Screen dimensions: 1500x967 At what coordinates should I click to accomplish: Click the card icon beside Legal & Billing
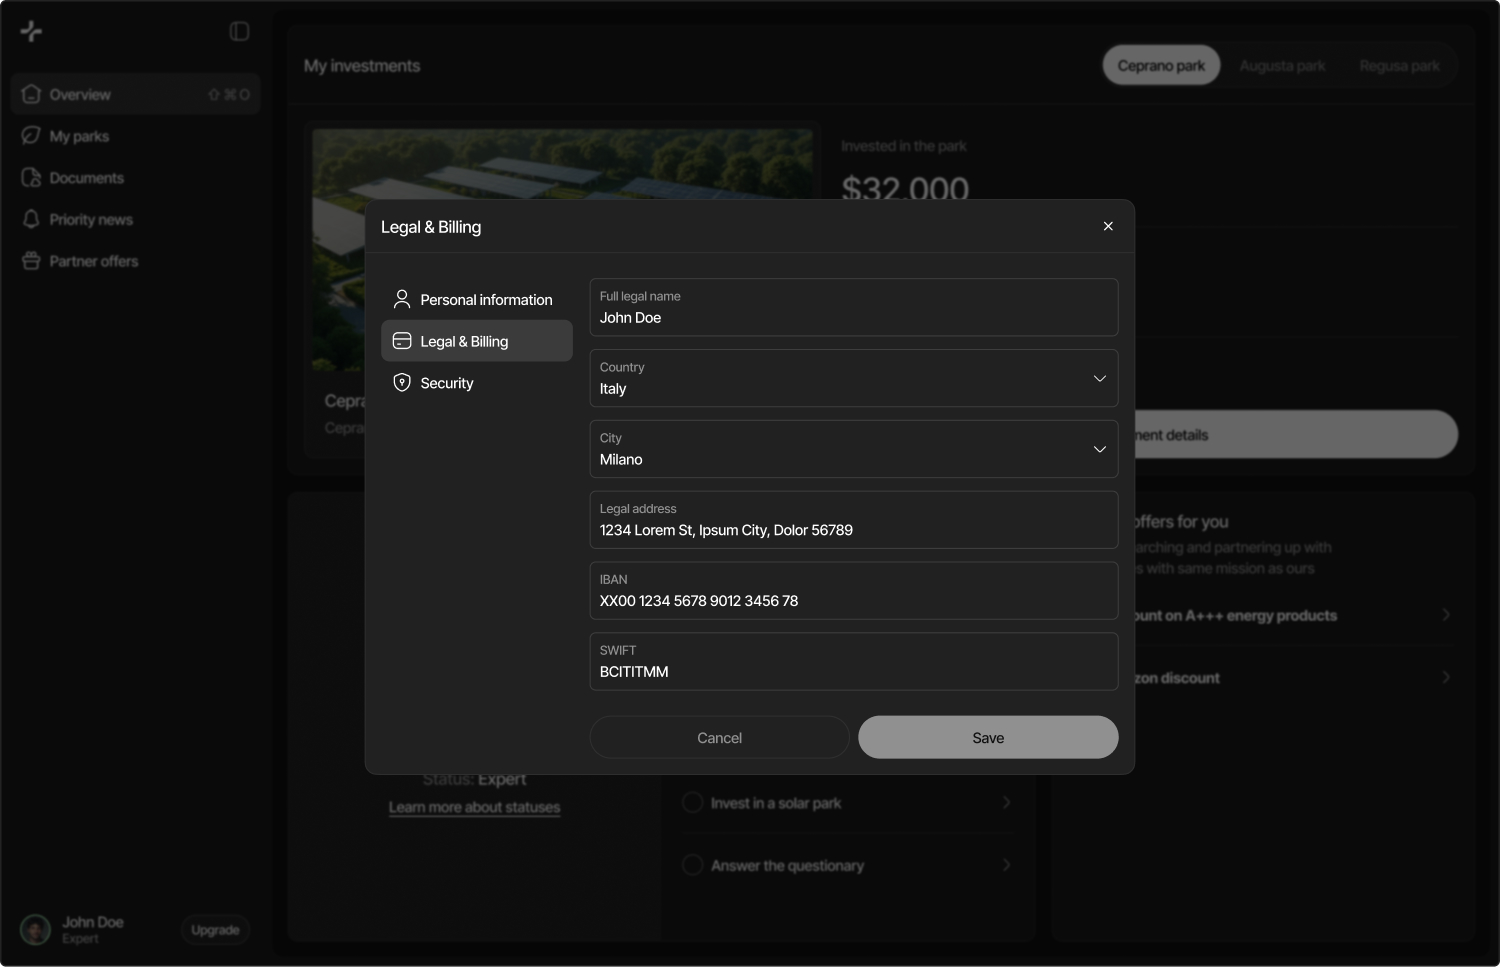click(x=402, y=341)
